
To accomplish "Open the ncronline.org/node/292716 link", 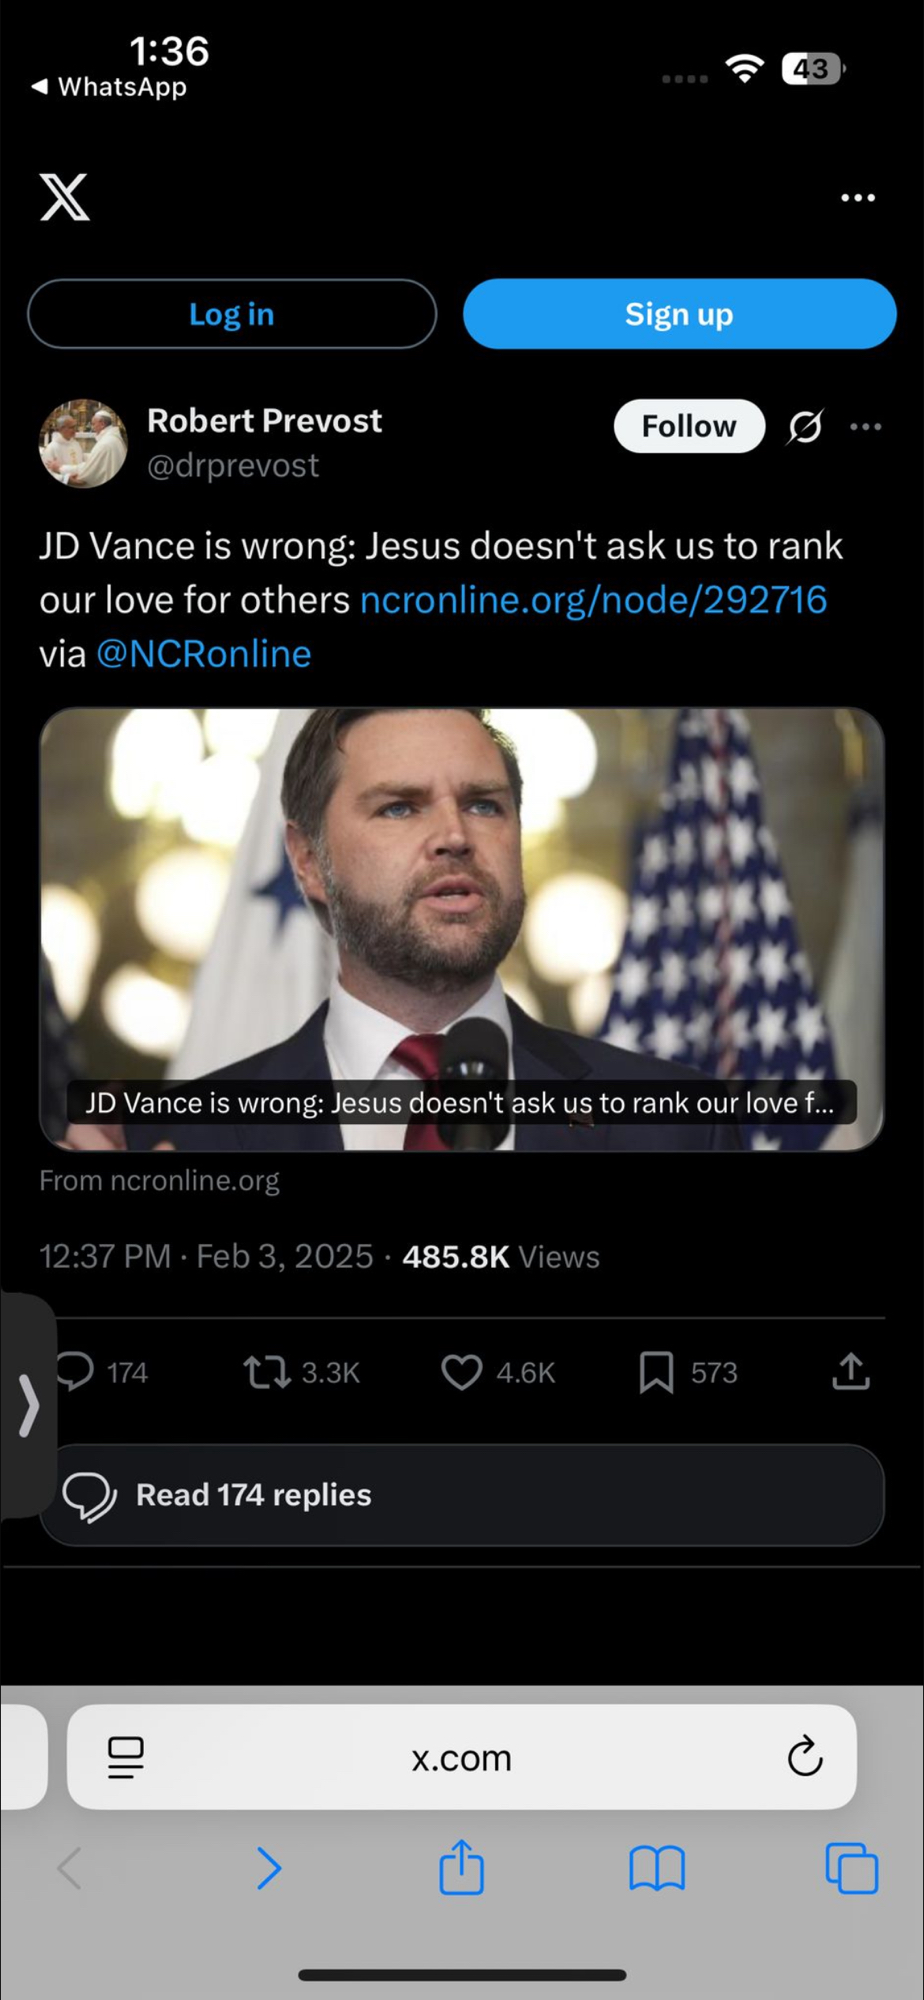I will (x=593, y=600).
